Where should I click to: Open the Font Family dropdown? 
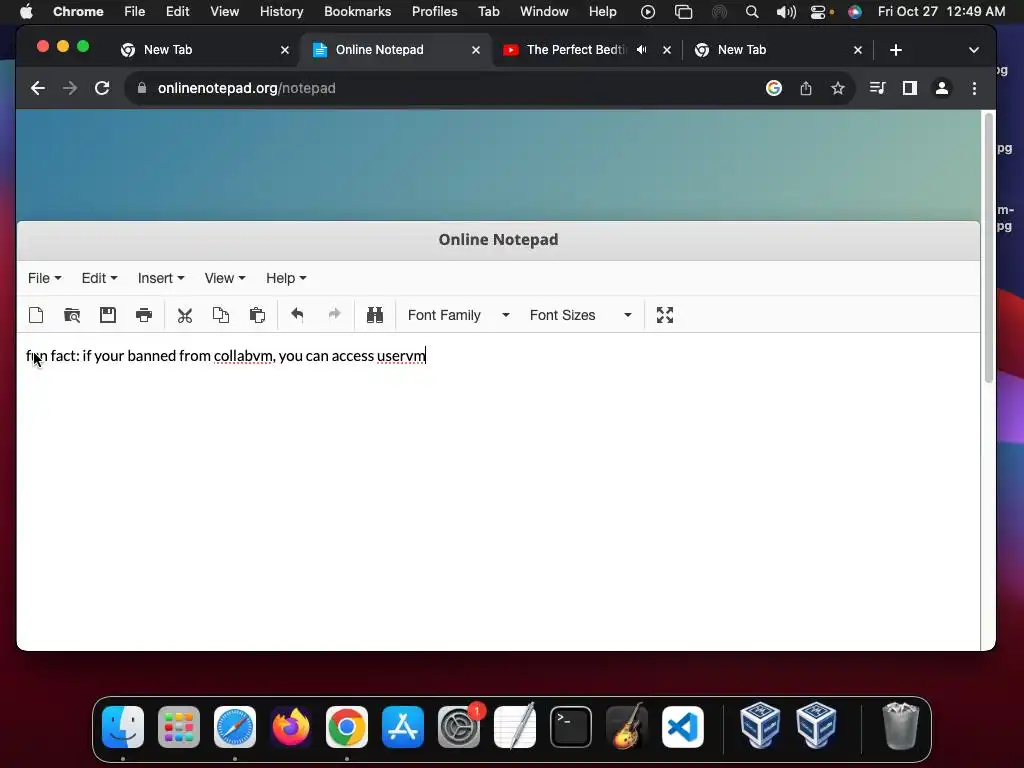[458, 315]
